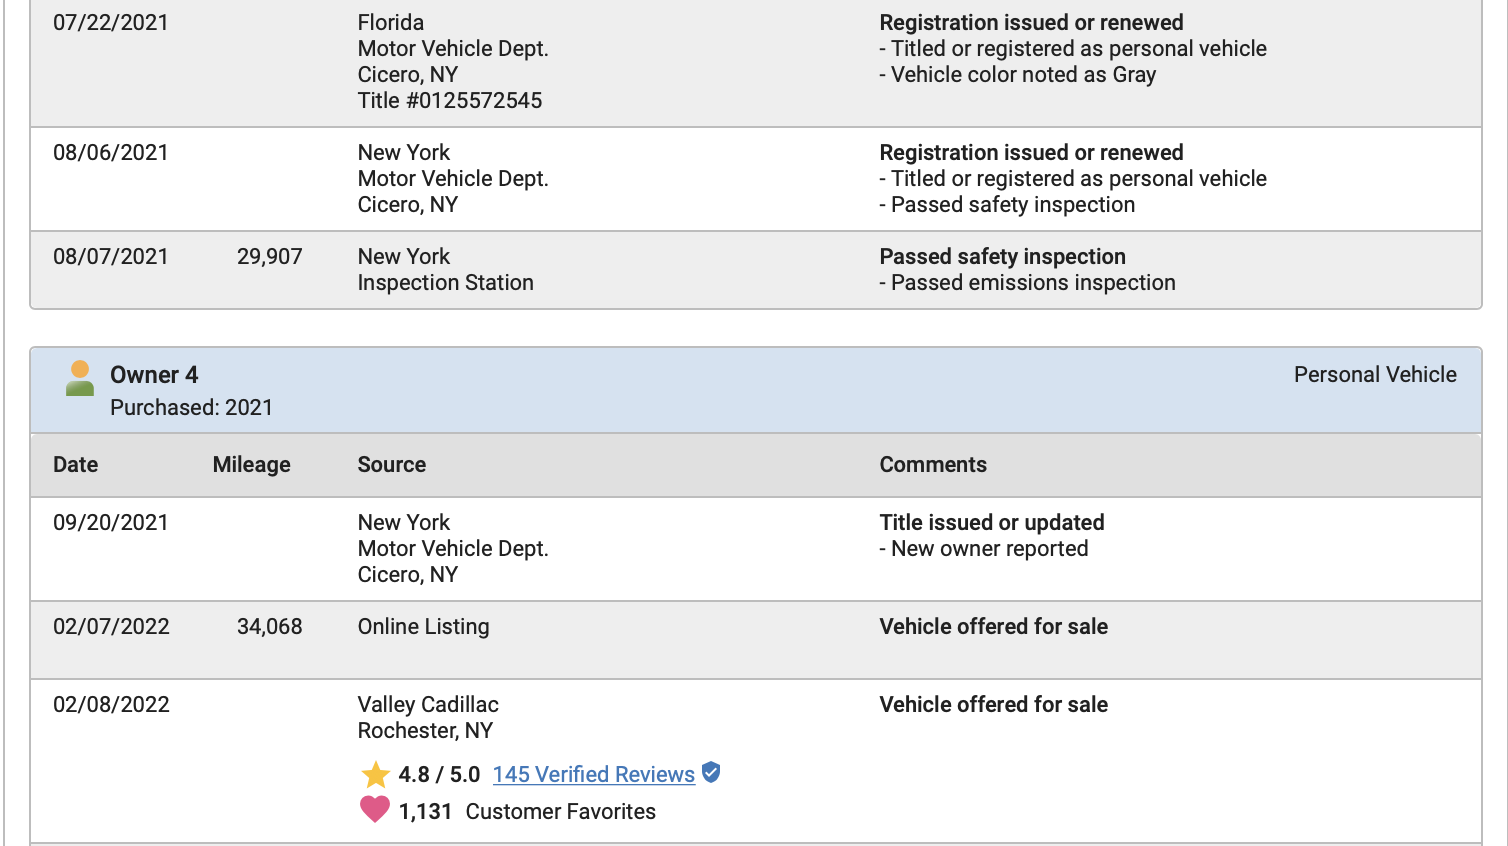Click the Online Listing source entry
The image size is (1508, 846).
click(423, 627)
